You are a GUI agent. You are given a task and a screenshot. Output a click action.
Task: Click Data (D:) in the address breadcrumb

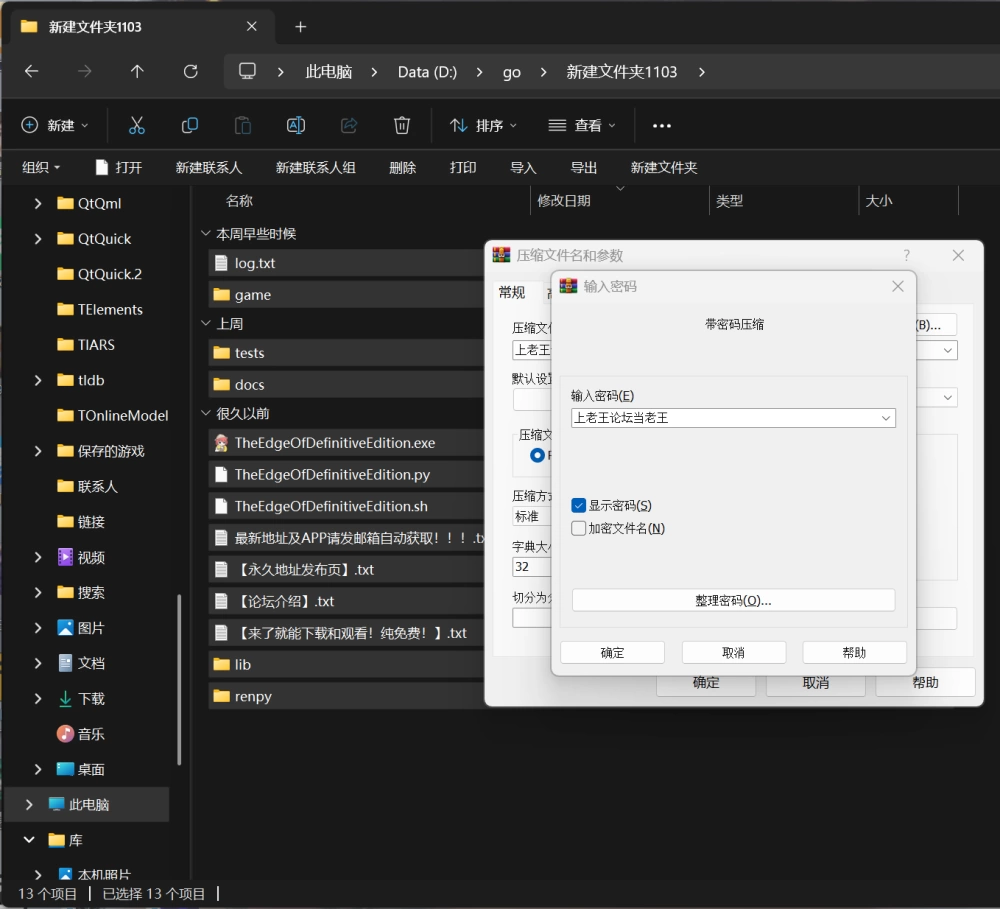pos(427,72)
